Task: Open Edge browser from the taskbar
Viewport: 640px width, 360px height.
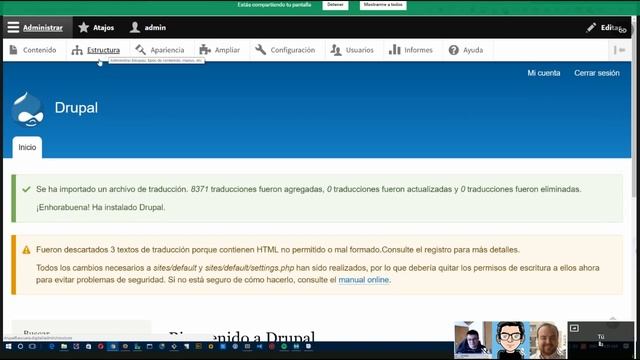Action: [x=51, y=347]
